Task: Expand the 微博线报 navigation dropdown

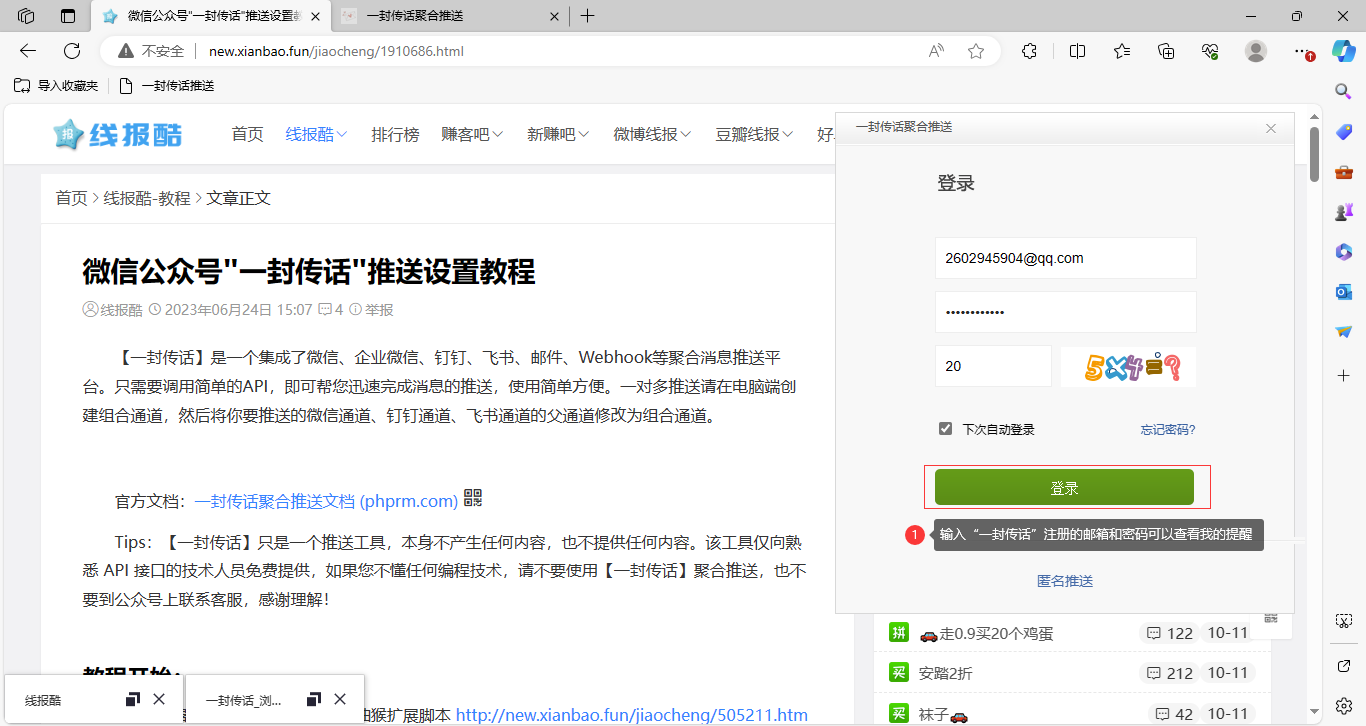Action: pyautogui.click(x=652, y=134)
